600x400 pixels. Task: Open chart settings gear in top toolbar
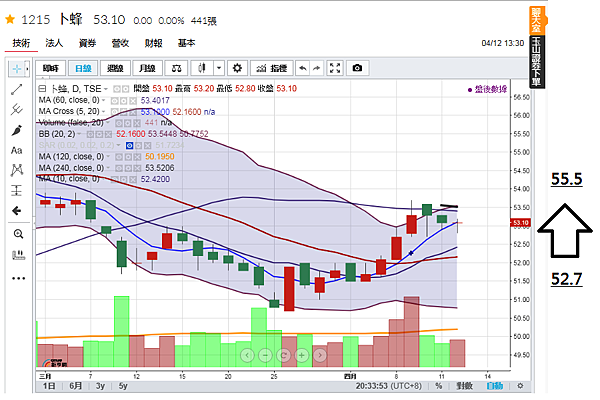click(x=237, y=69)
